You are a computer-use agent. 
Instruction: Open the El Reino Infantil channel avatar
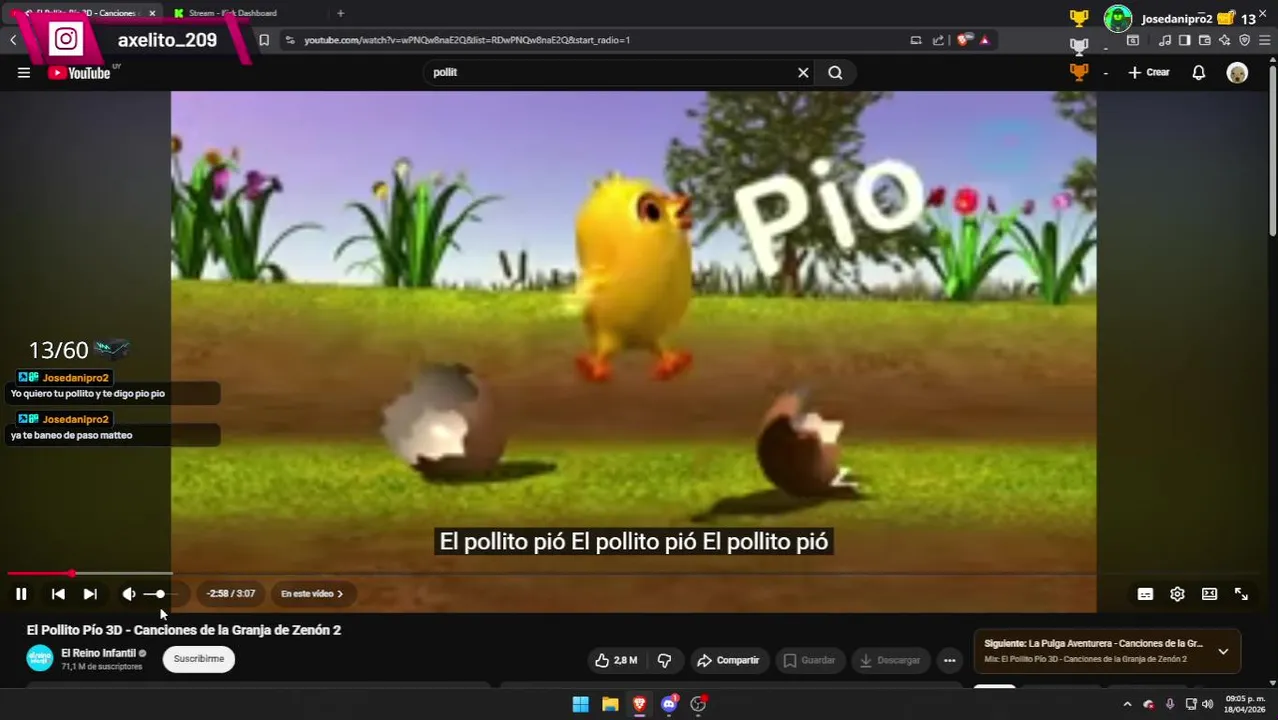coord(40,658)
